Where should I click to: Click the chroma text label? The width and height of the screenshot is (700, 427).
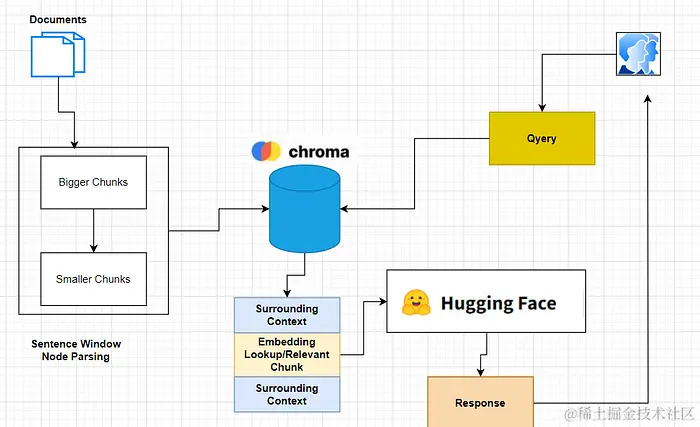319,152
